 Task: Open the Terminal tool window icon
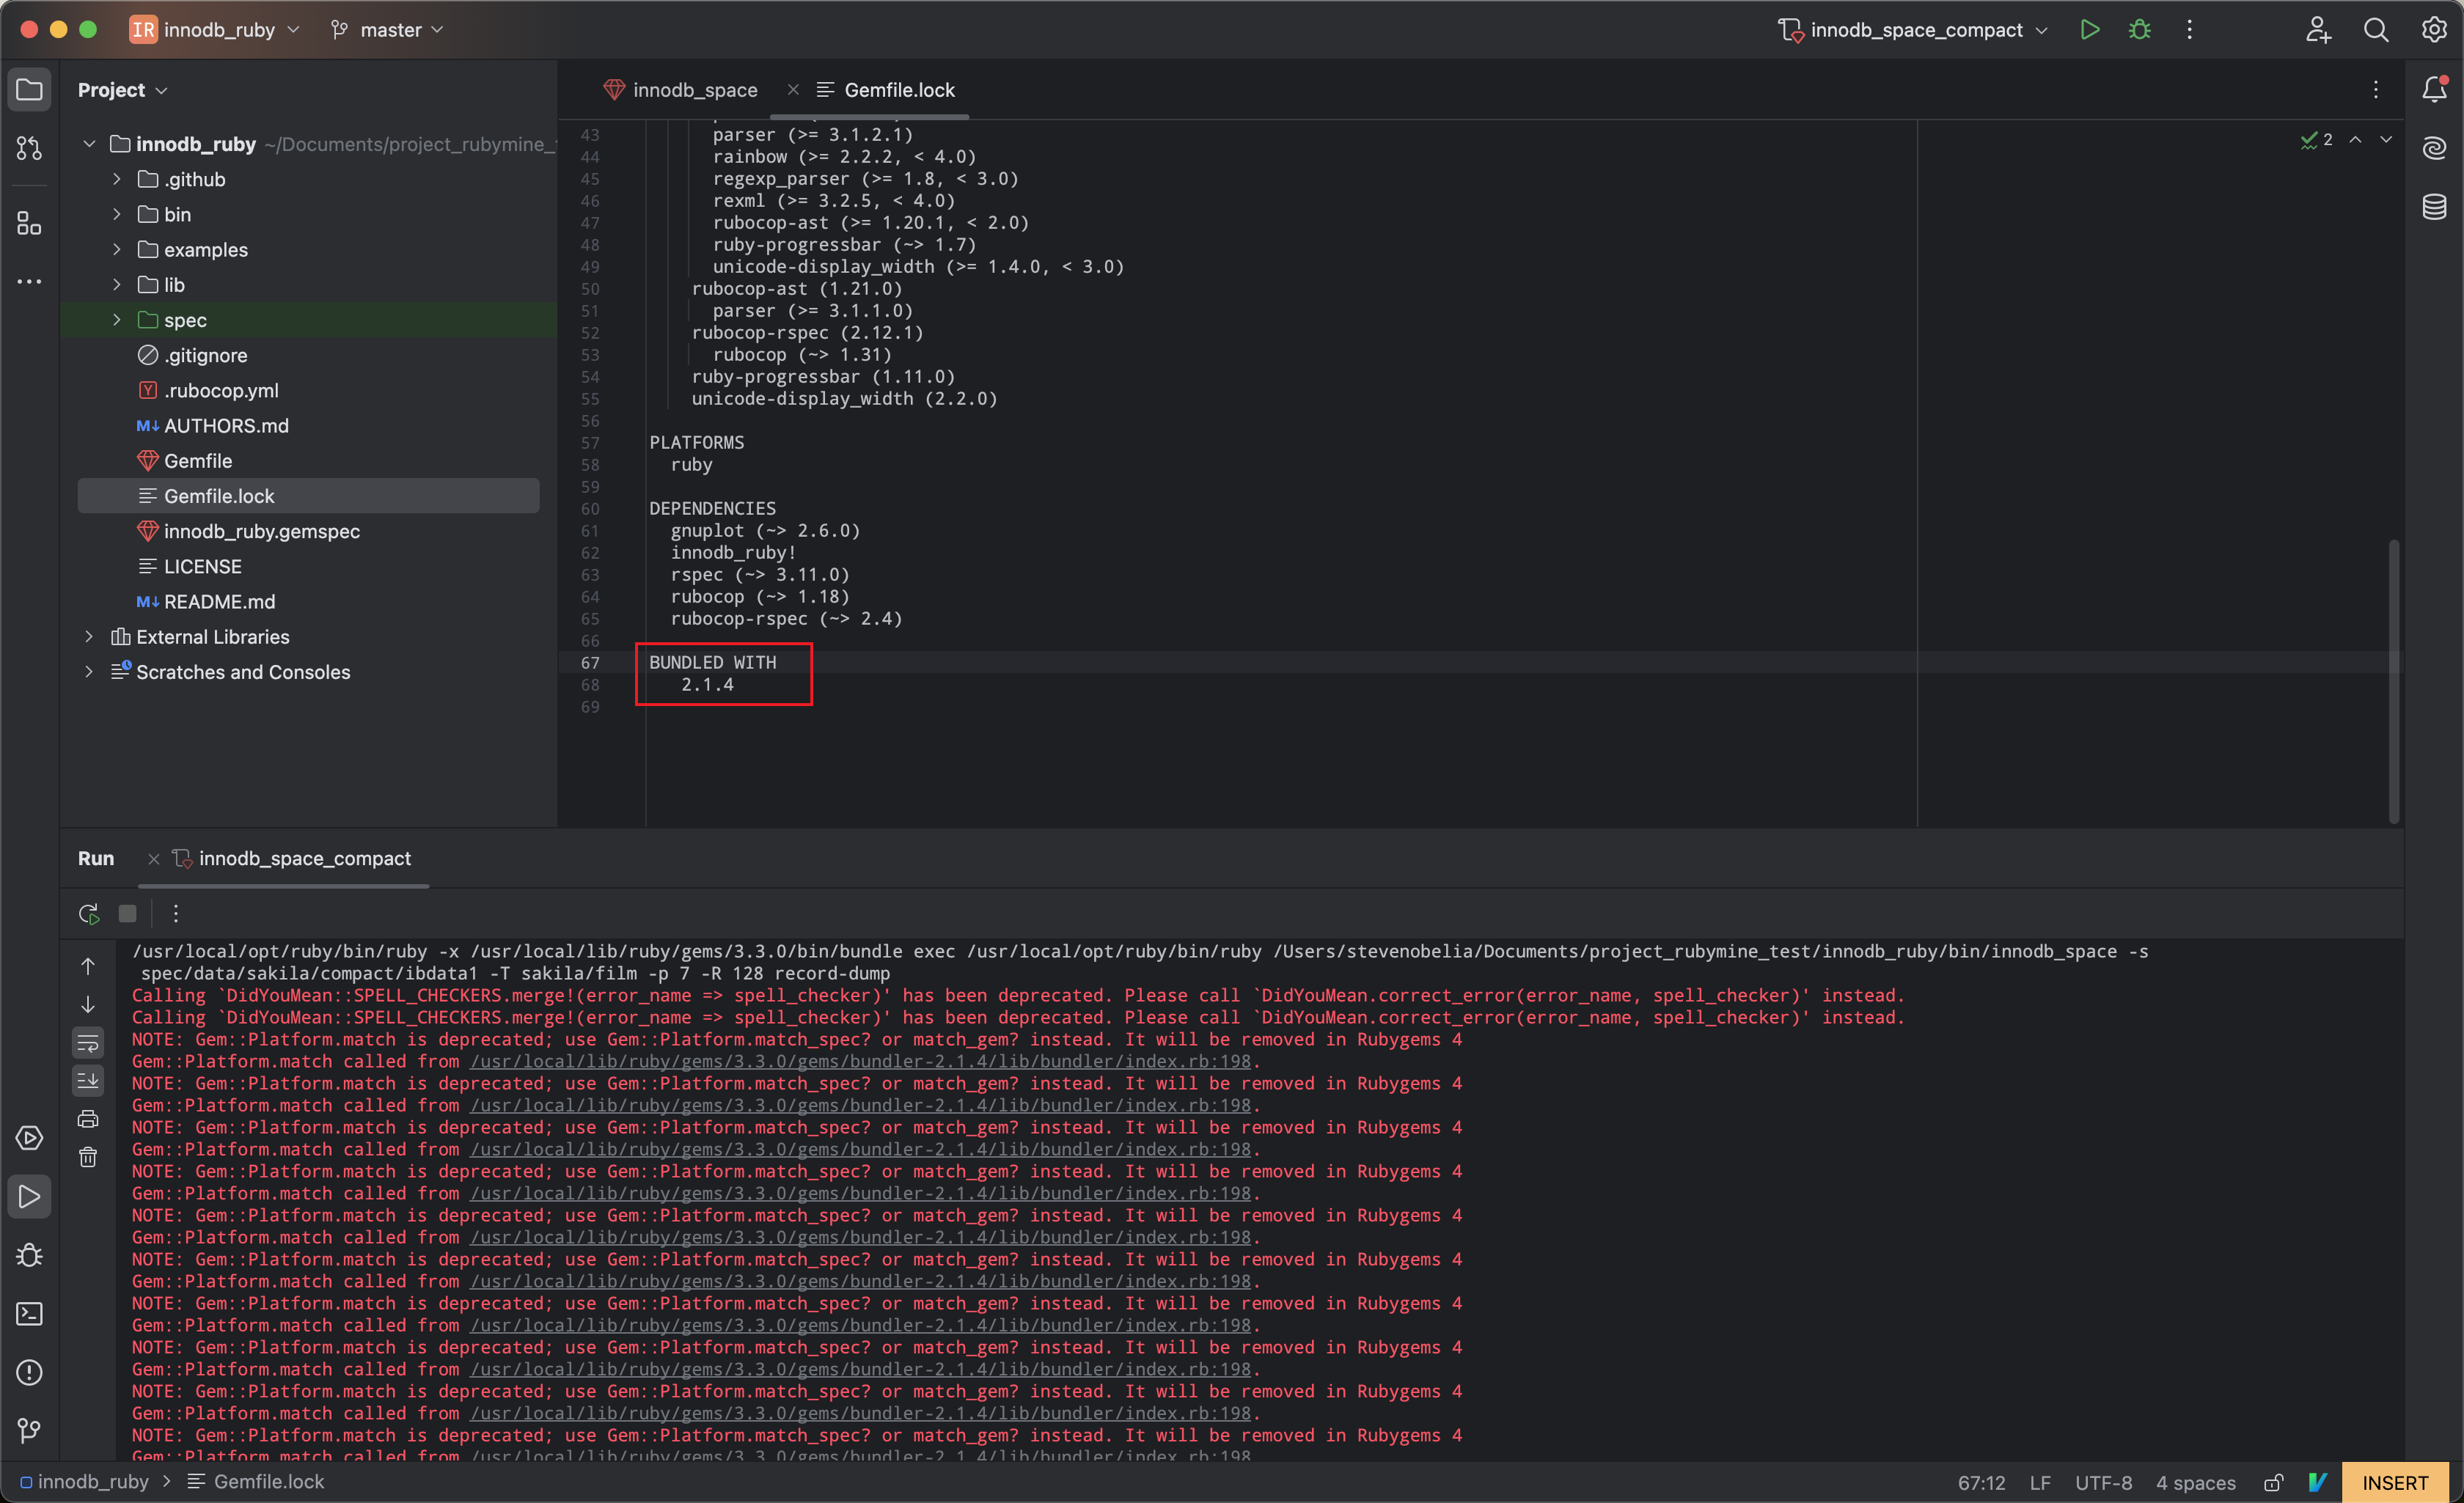pos(29,1313)
